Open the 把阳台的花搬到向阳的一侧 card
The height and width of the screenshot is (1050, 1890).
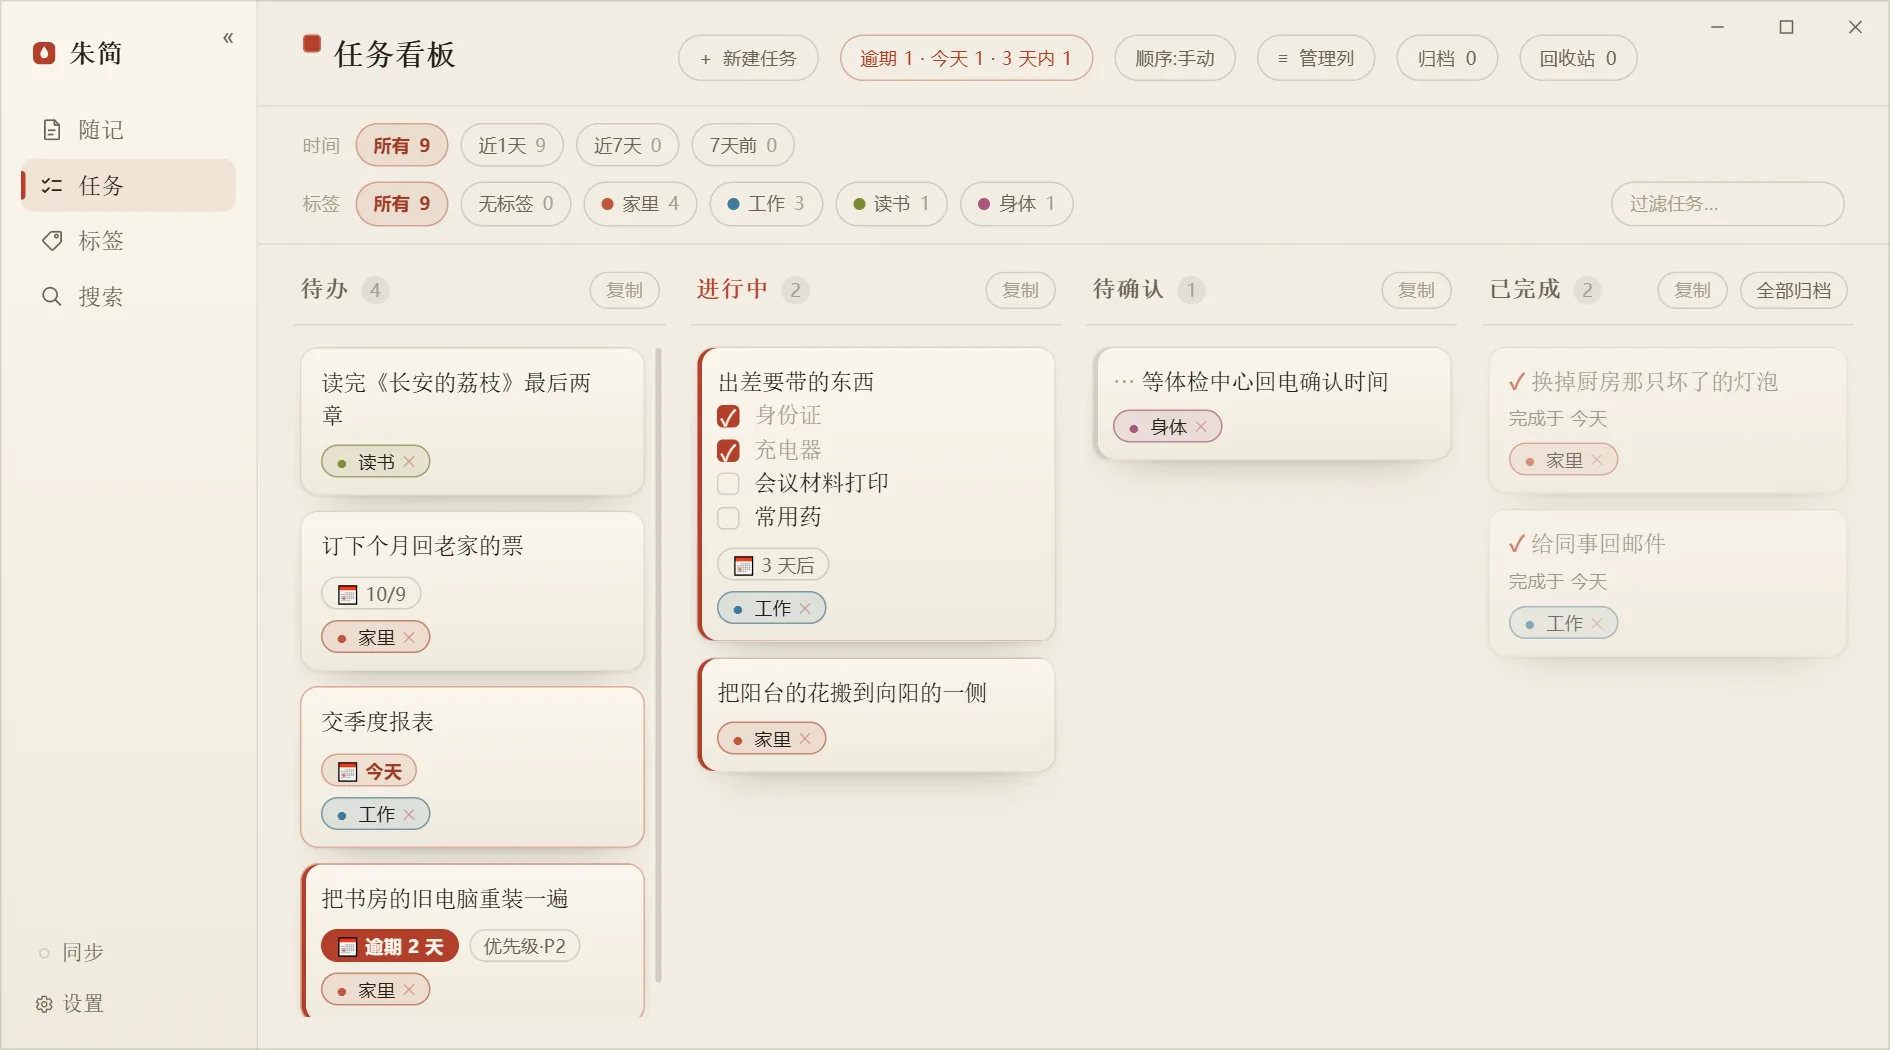876,715
